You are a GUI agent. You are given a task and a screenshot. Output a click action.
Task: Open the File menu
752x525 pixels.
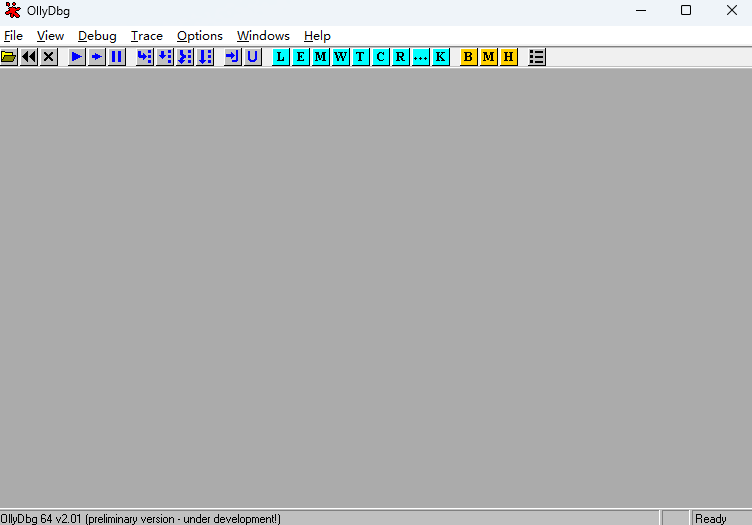[13, 36]
